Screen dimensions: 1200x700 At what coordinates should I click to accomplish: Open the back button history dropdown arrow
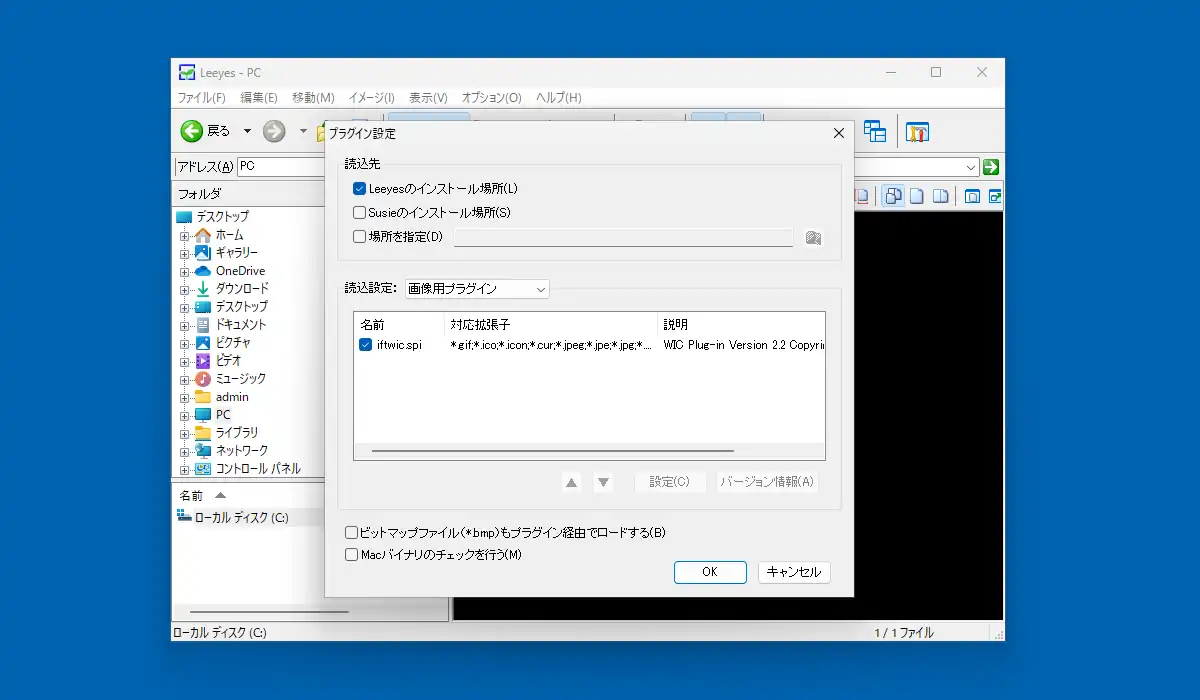(247, 131)
